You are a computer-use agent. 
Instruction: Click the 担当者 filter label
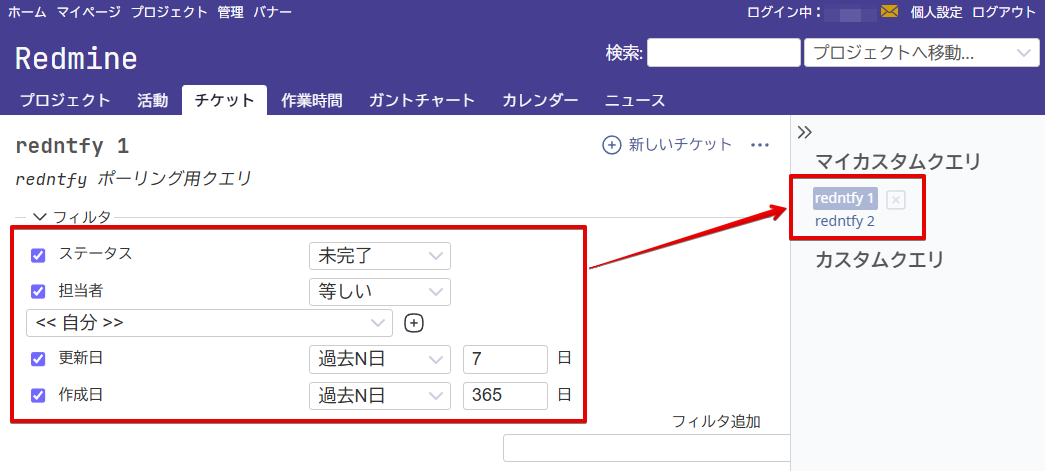click(81, 290)
